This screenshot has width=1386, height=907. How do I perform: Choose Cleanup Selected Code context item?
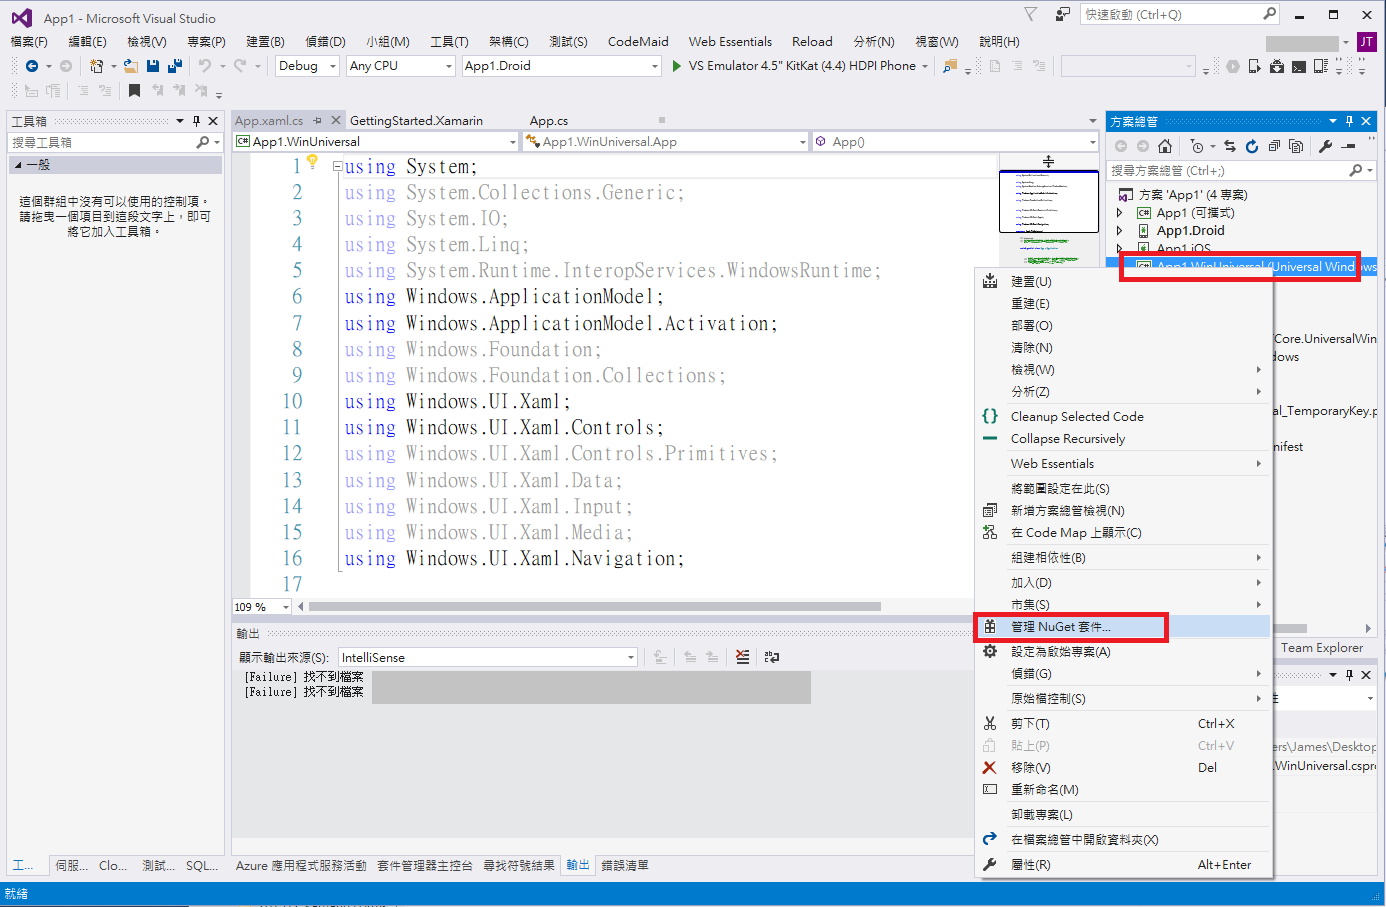[1123, 417]
